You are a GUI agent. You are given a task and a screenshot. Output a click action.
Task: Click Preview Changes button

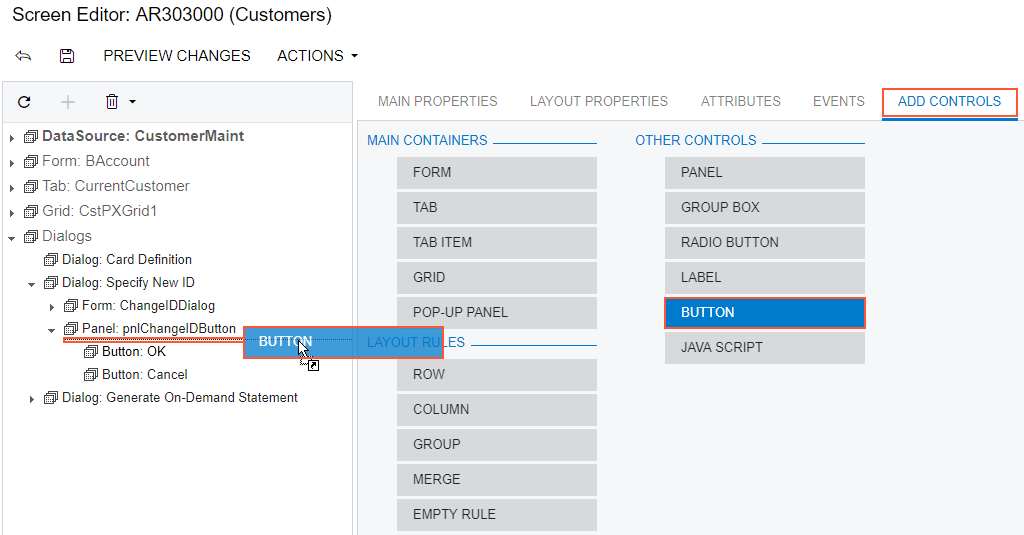(177, 56)
